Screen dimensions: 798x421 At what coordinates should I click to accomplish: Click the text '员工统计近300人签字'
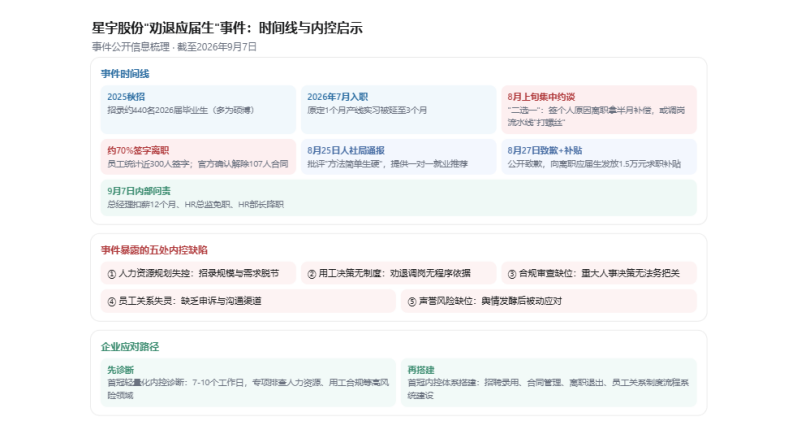click(x=148, y=164)
